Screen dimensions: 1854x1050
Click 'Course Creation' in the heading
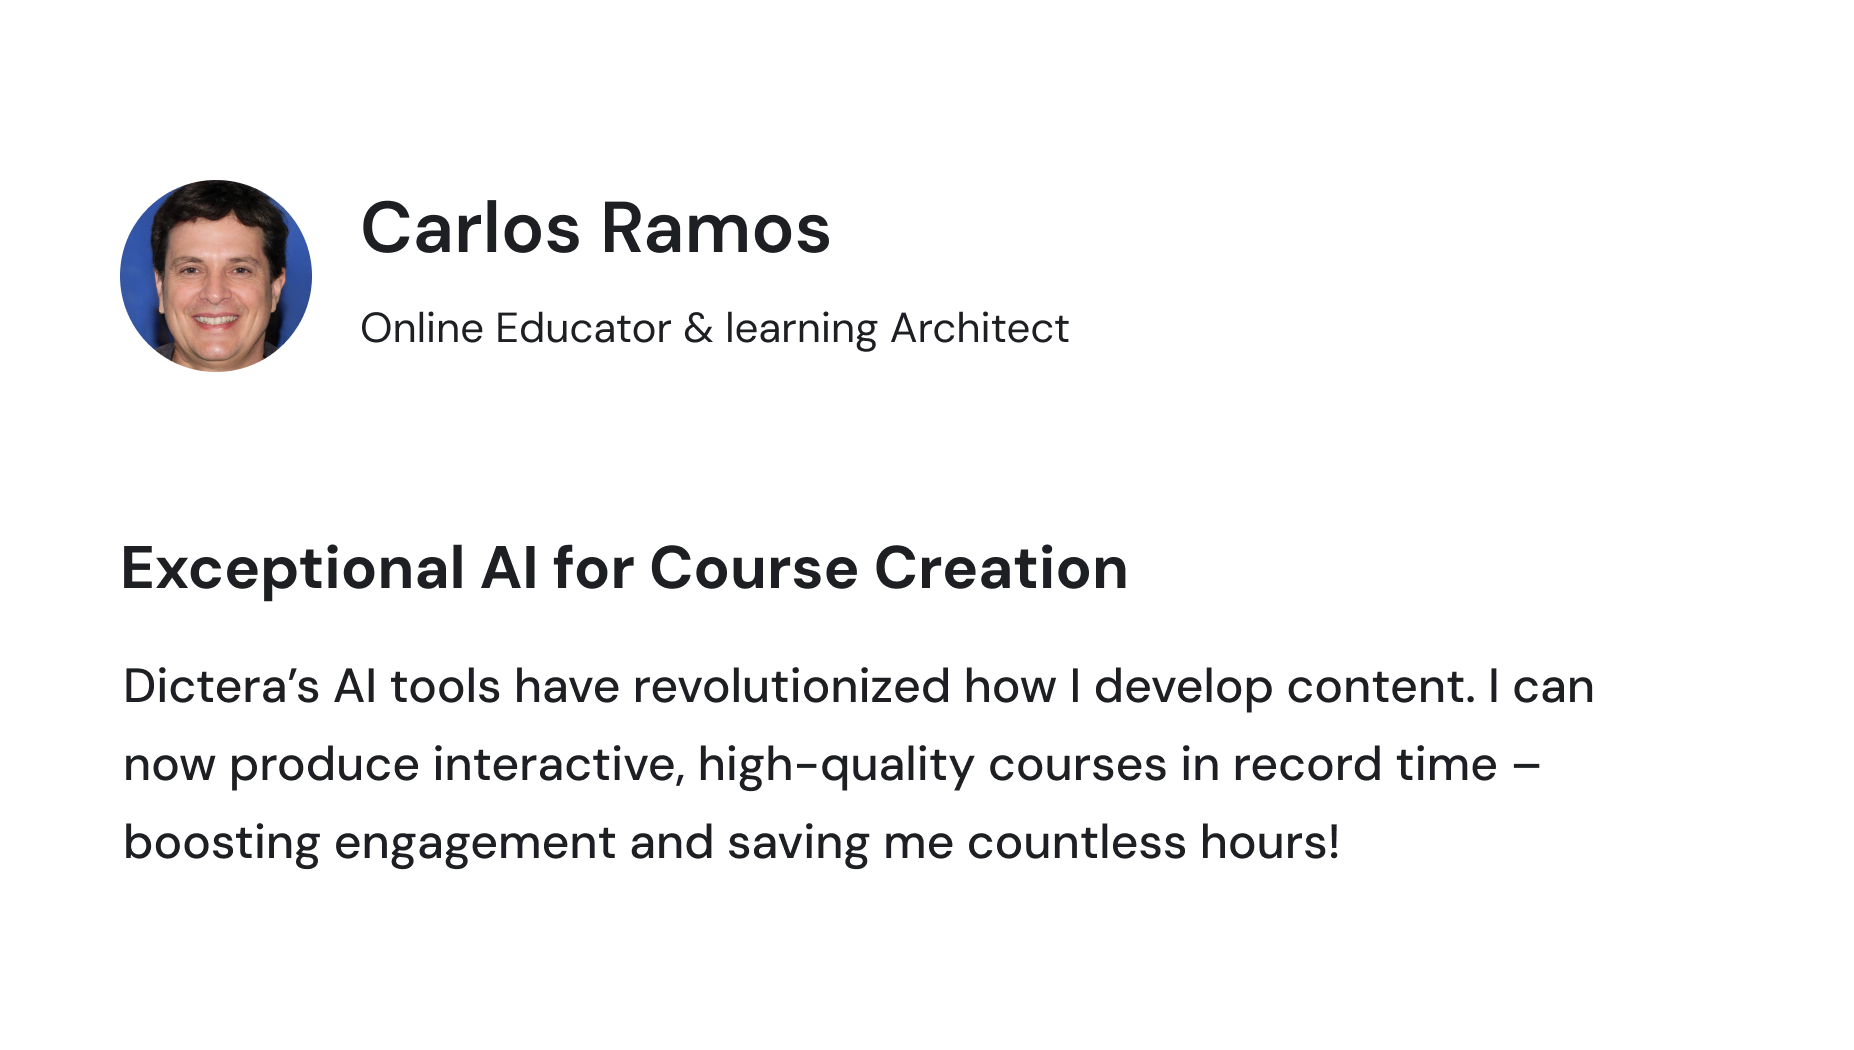pos(889,569)
